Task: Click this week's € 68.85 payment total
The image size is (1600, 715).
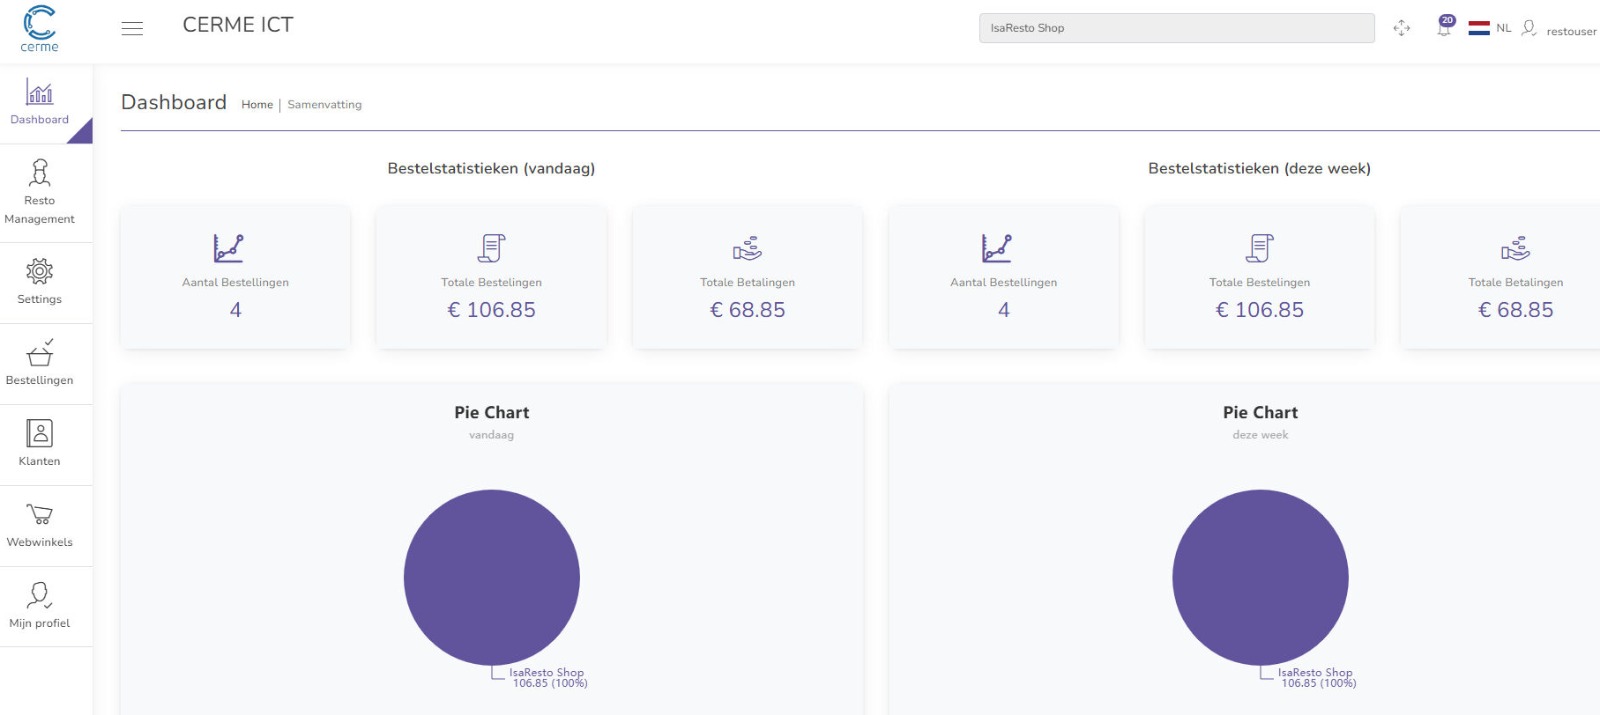Action: coord(1516,310)
